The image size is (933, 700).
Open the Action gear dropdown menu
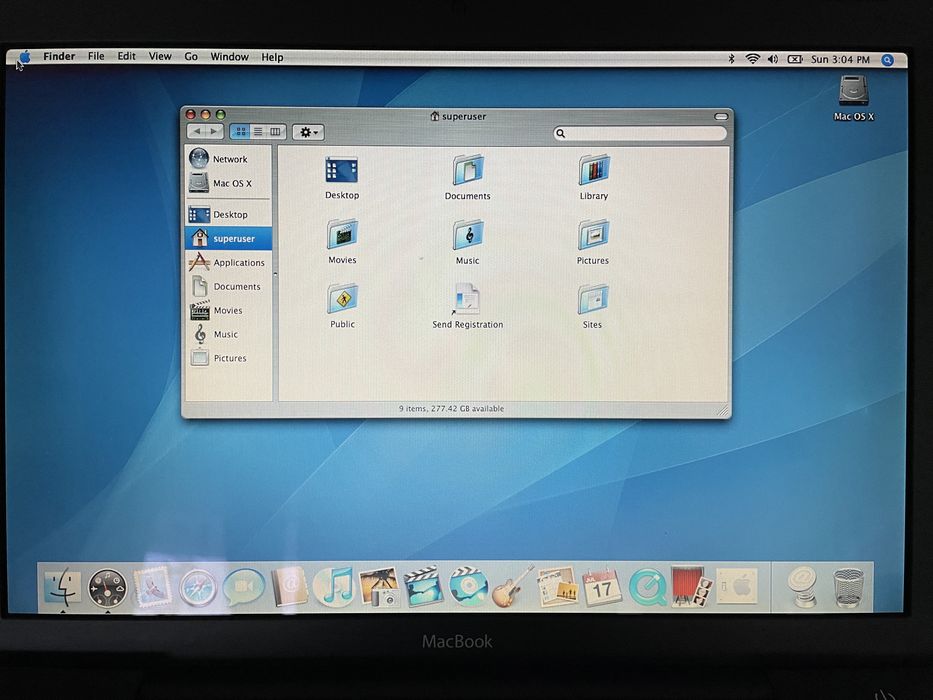[x=308, y=132]
